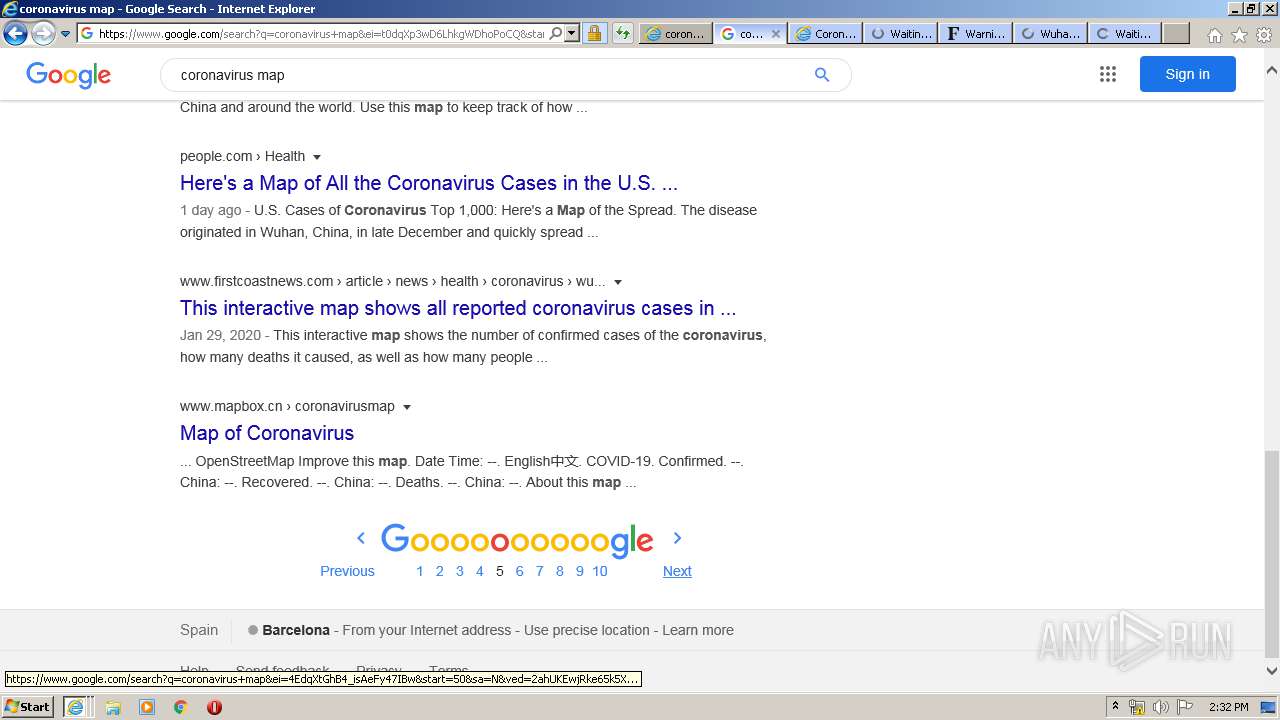This screenshot has width=1280, height=720.
Task: Click the 2:32 PM clock
Action: tap(1228, 707)
